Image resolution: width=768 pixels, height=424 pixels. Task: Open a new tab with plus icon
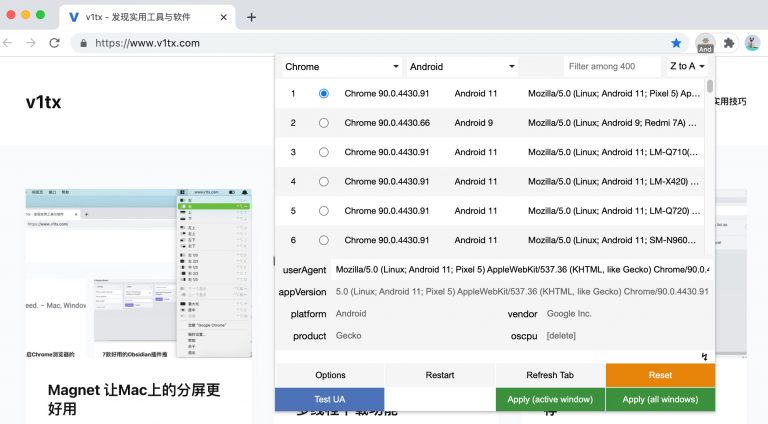tap(251, 17)
